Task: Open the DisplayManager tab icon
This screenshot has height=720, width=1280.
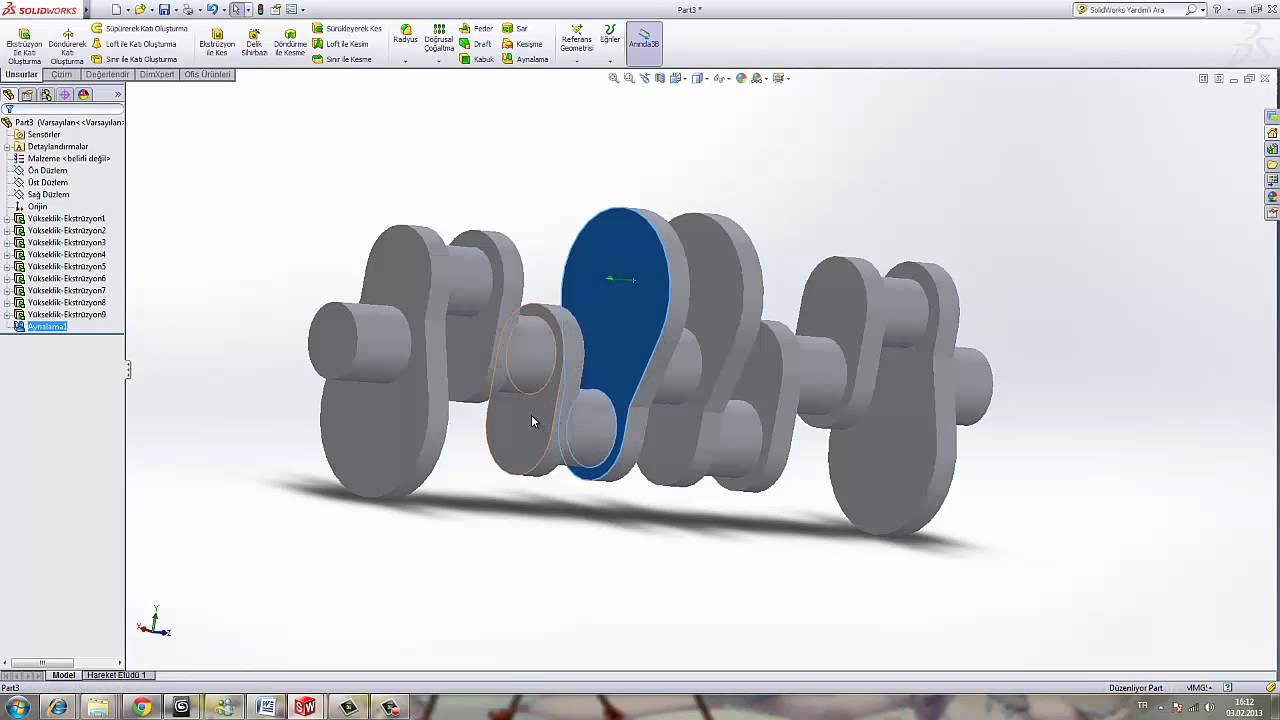Action: [84, 95]
